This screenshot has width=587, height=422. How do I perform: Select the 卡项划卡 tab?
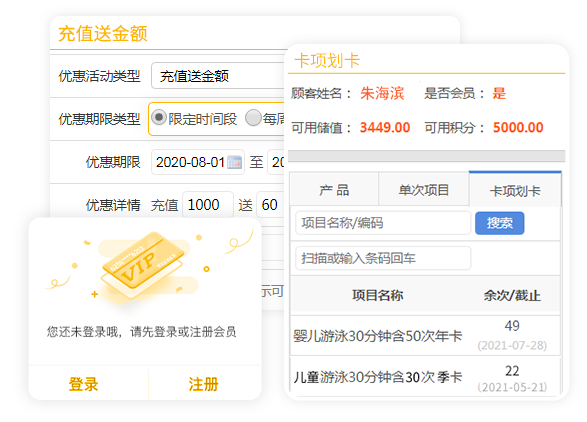point(515,190)
